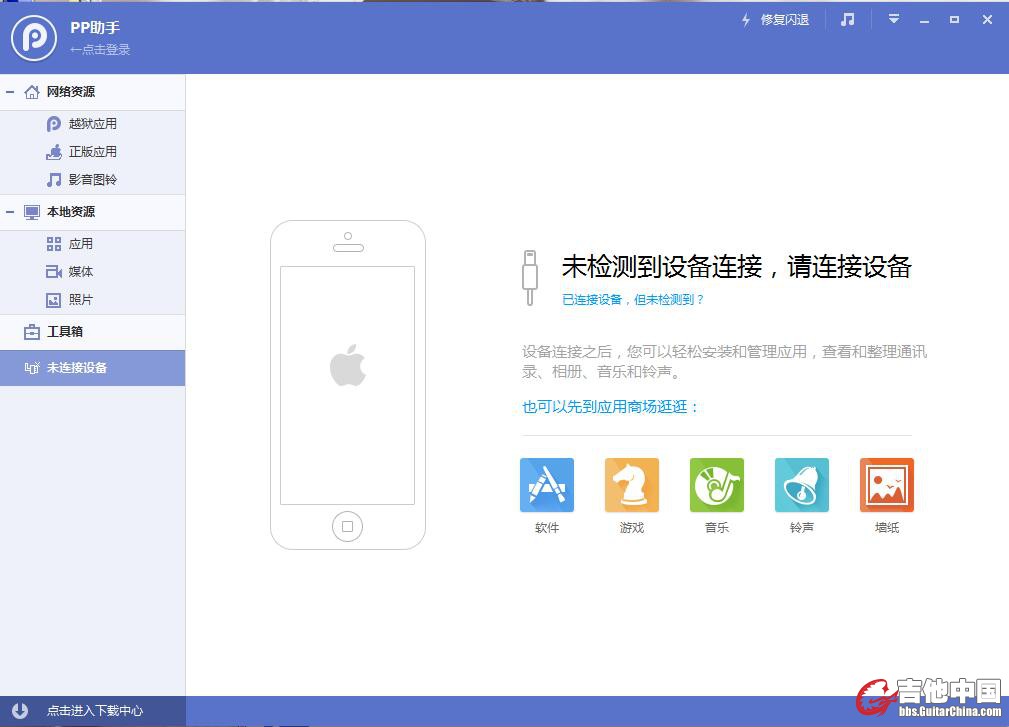Viewport: 1009px width, 727px height.
Task: Click 修复闪退 button in title bar
Action: coord(775,20)
